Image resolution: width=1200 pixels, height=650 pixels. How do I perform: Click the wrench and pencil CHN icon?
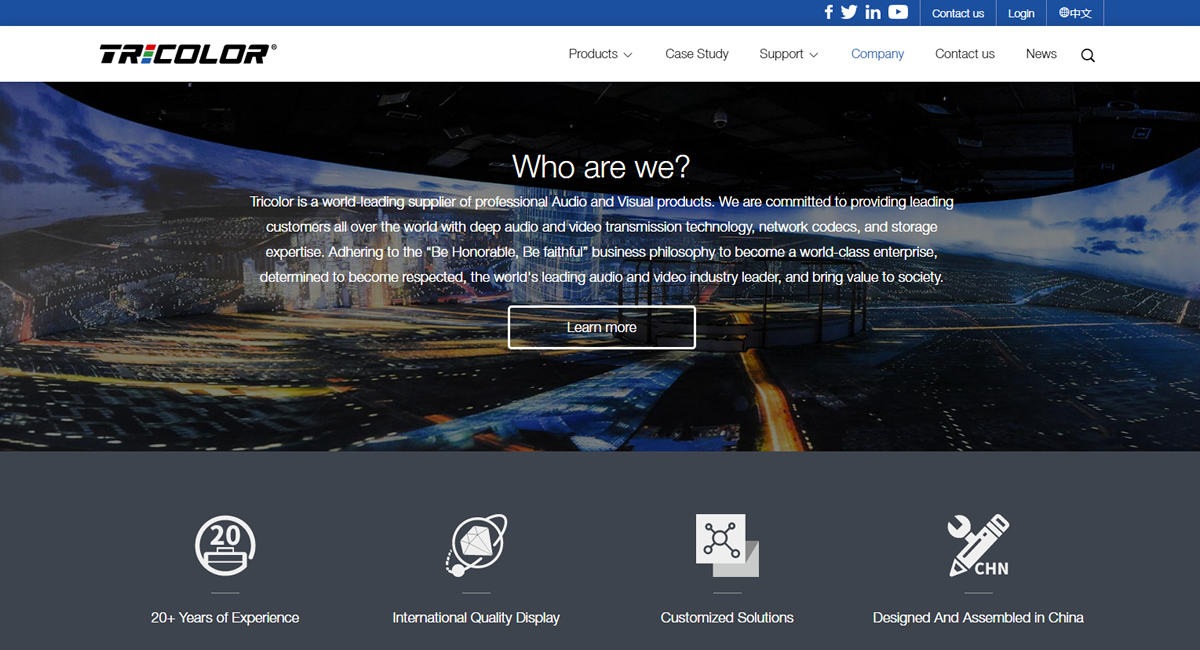[978, 545]
